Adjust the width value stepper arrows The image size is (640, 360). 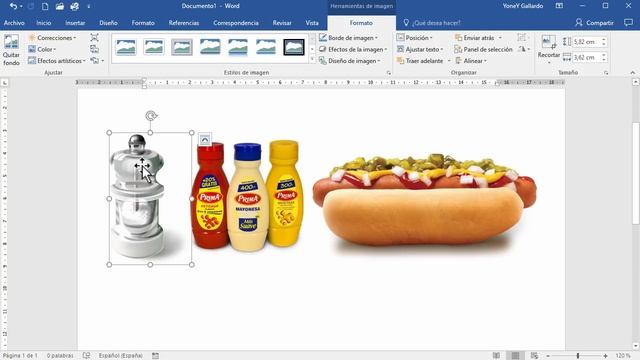(604, 57)
